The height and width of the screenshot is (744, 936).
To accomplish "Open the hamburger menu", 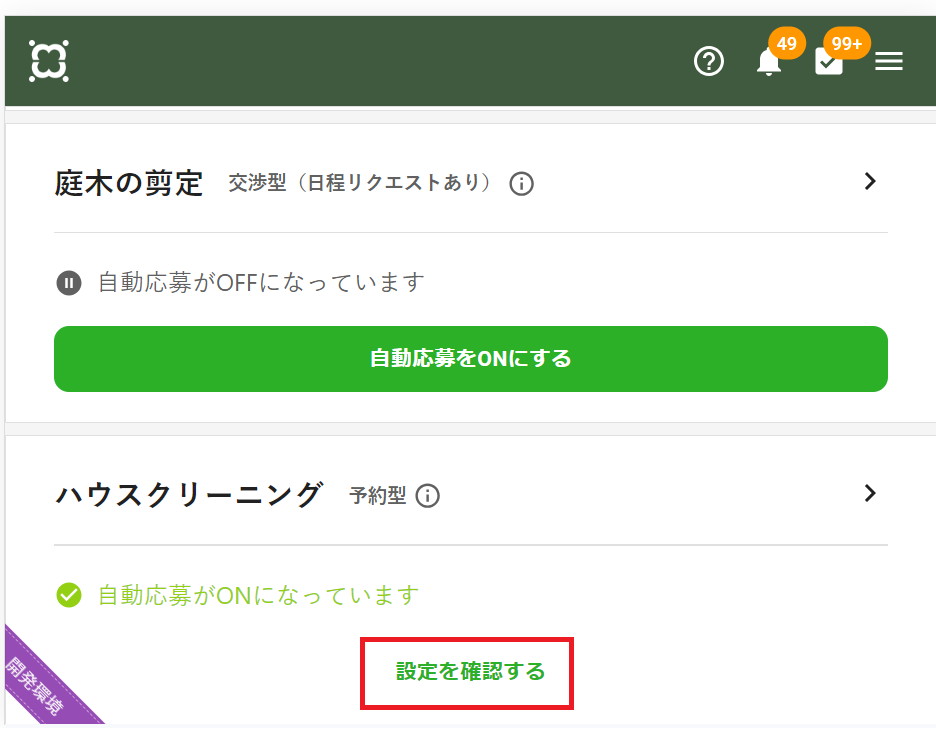I will pos(888,61).
